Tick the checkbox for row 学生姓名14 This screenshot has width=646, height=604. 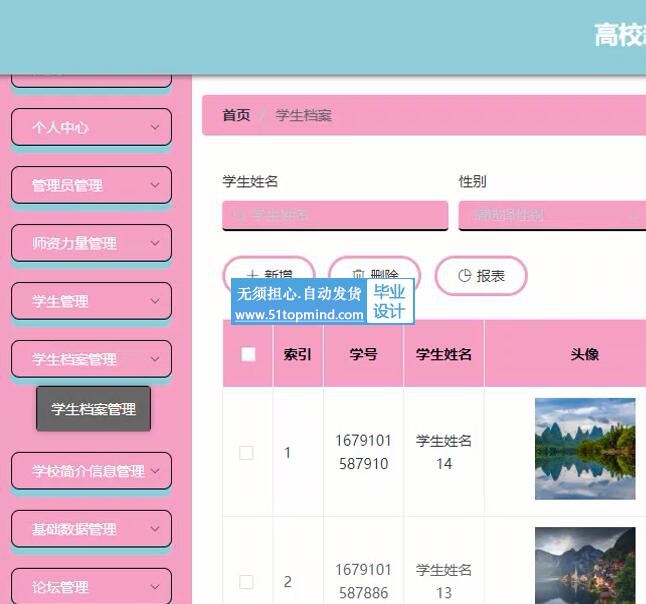[x=246, y=452]
